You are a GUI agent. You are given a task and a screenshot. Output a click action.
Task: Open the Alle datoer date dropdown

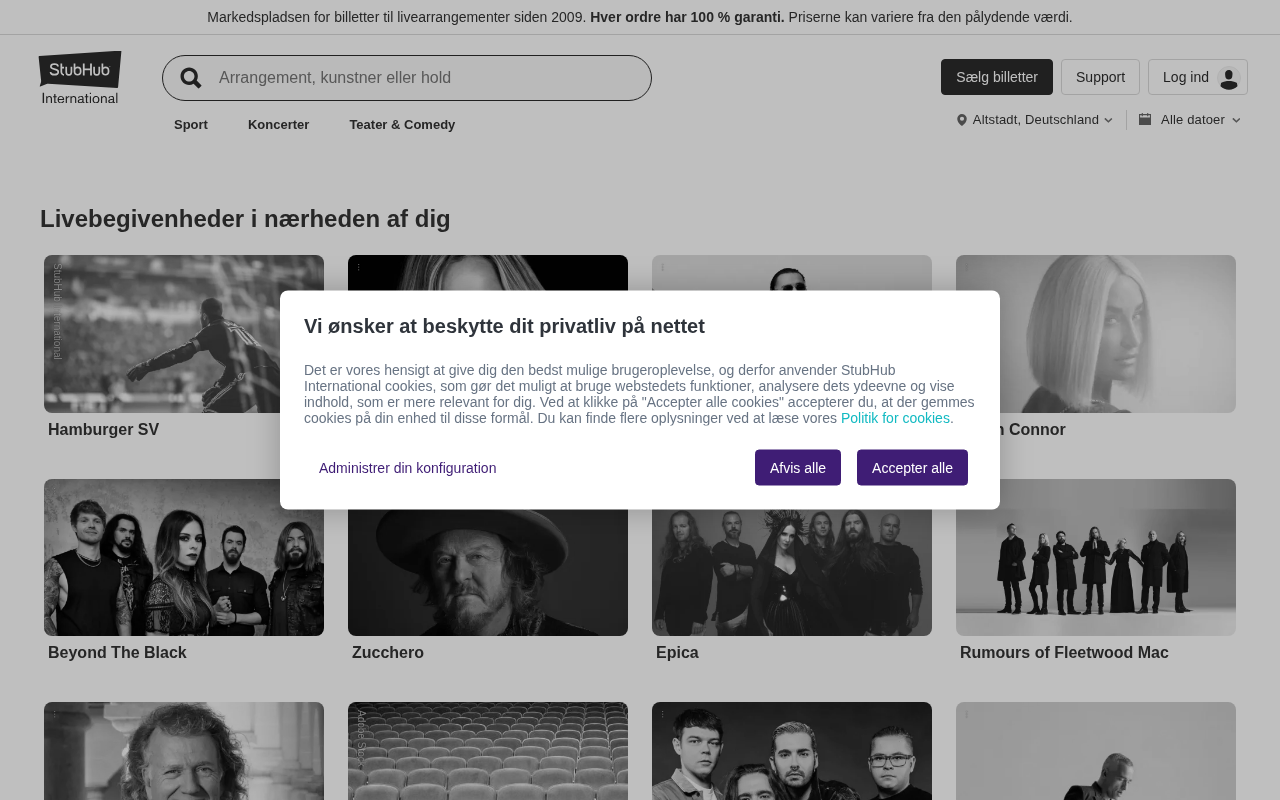[x=1193, y=120]
